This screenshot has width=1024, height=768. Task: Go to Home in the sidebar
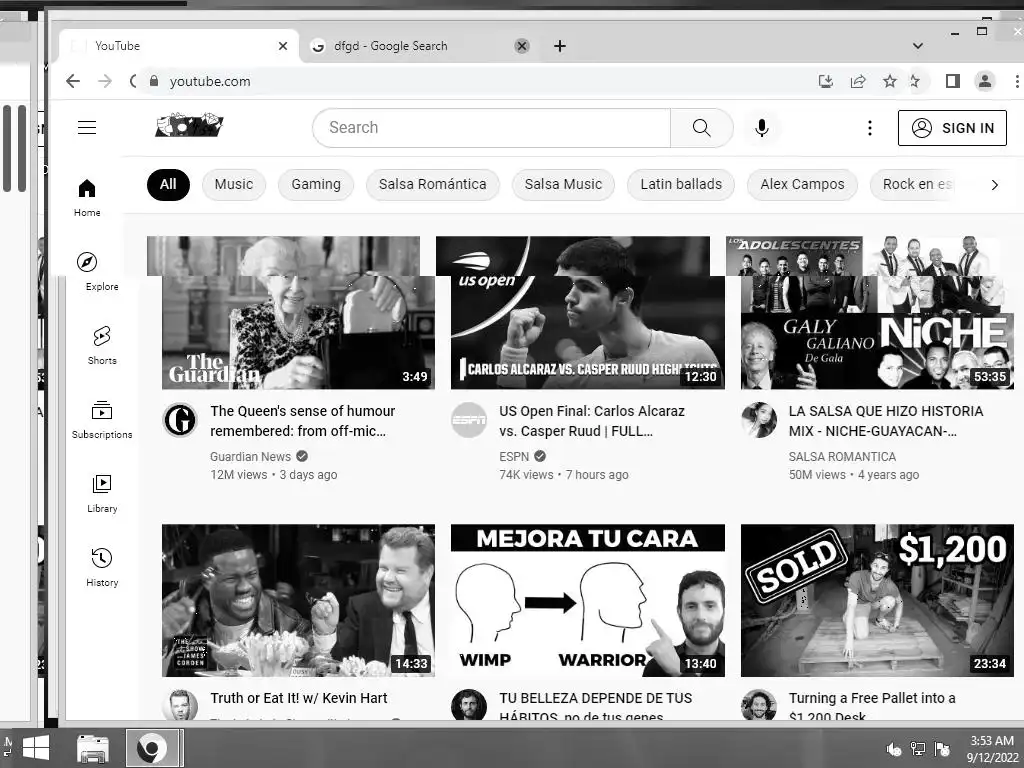coord(87,198)
